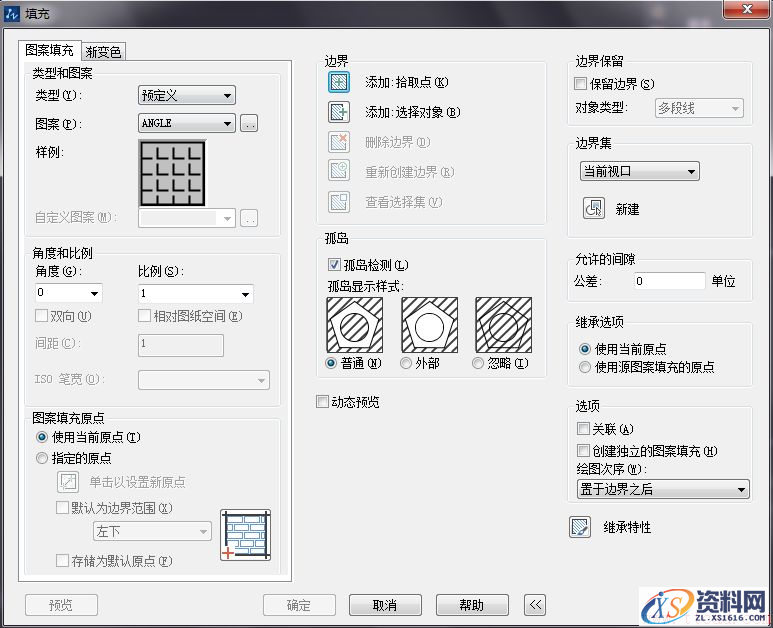773x628 pixels.
Task: Open the 左下 origin position dropdown
Action: coord(152,531)
